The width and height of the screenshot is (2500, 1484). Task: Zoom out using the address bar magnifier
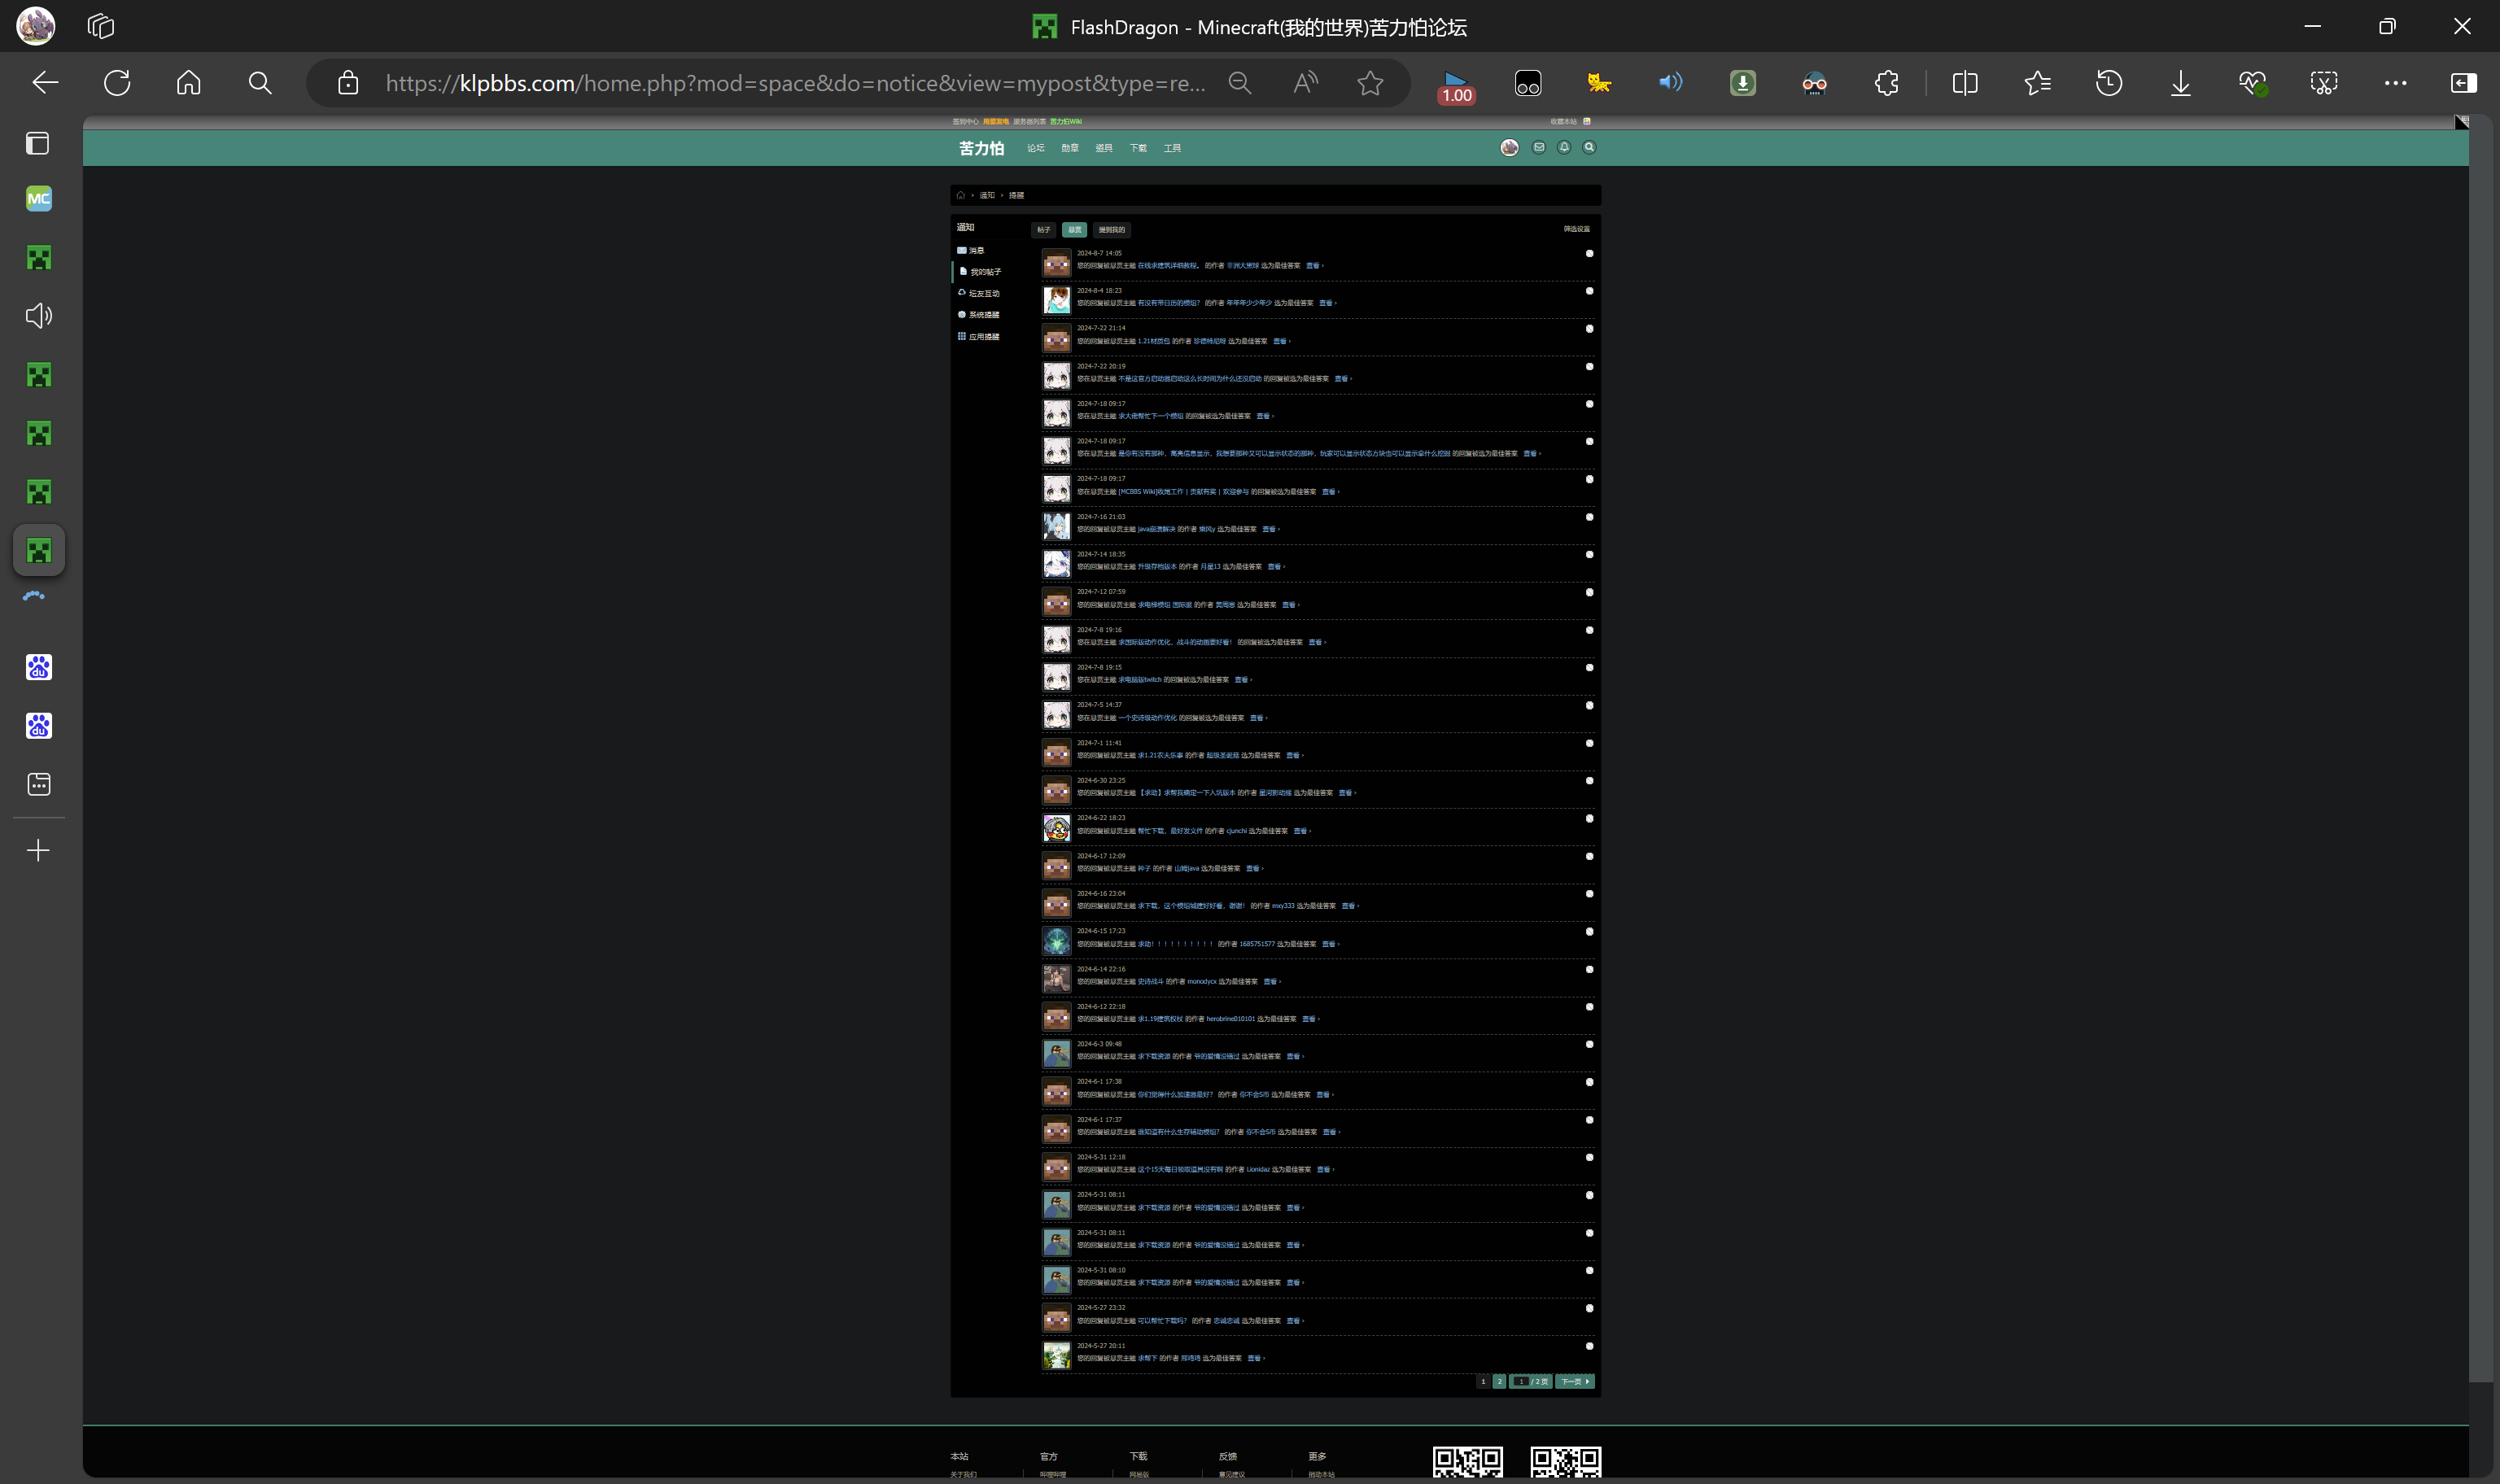pos(1240,83)
